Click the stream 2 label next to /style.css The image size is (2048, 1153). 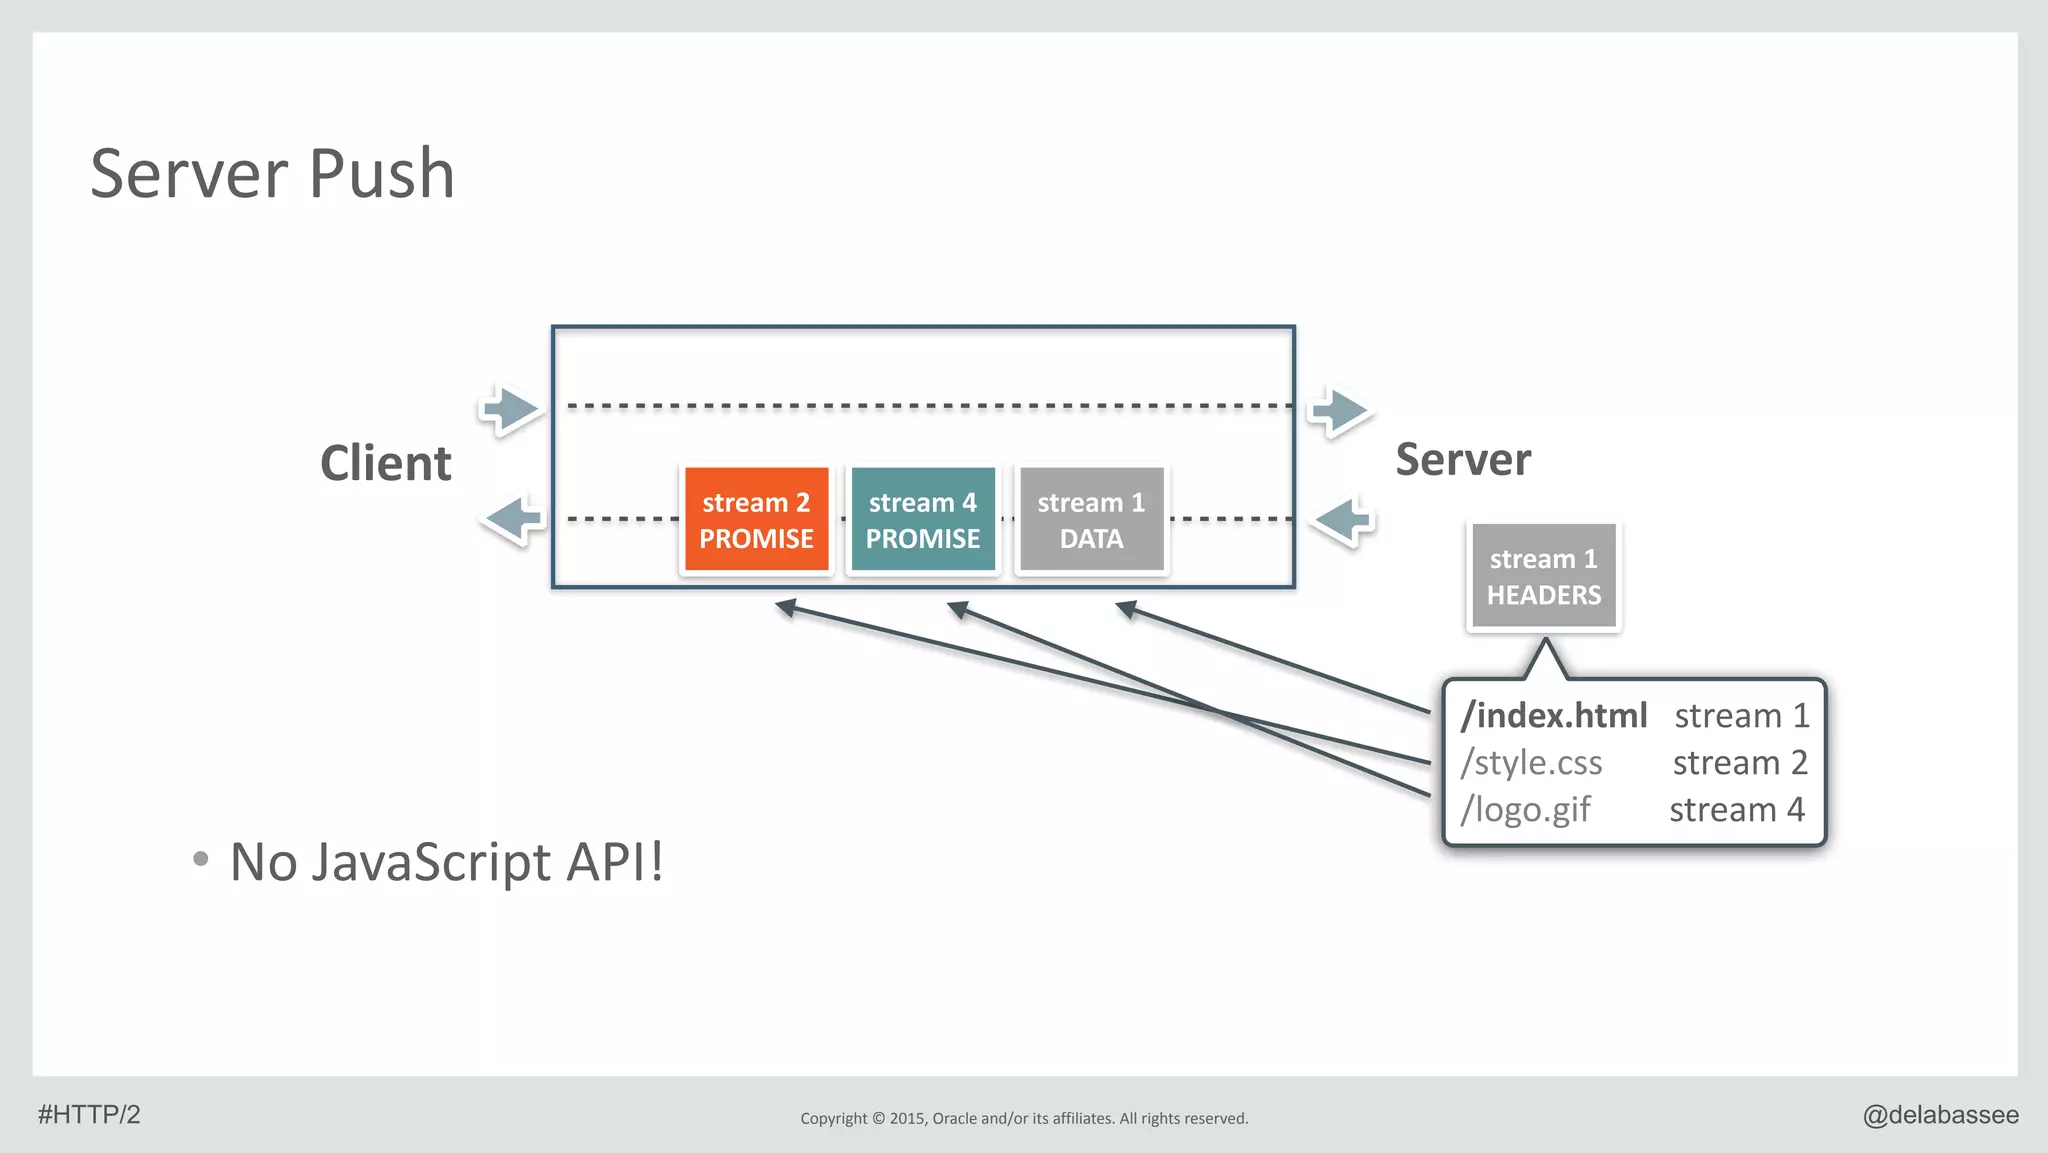pos(1740,763)
